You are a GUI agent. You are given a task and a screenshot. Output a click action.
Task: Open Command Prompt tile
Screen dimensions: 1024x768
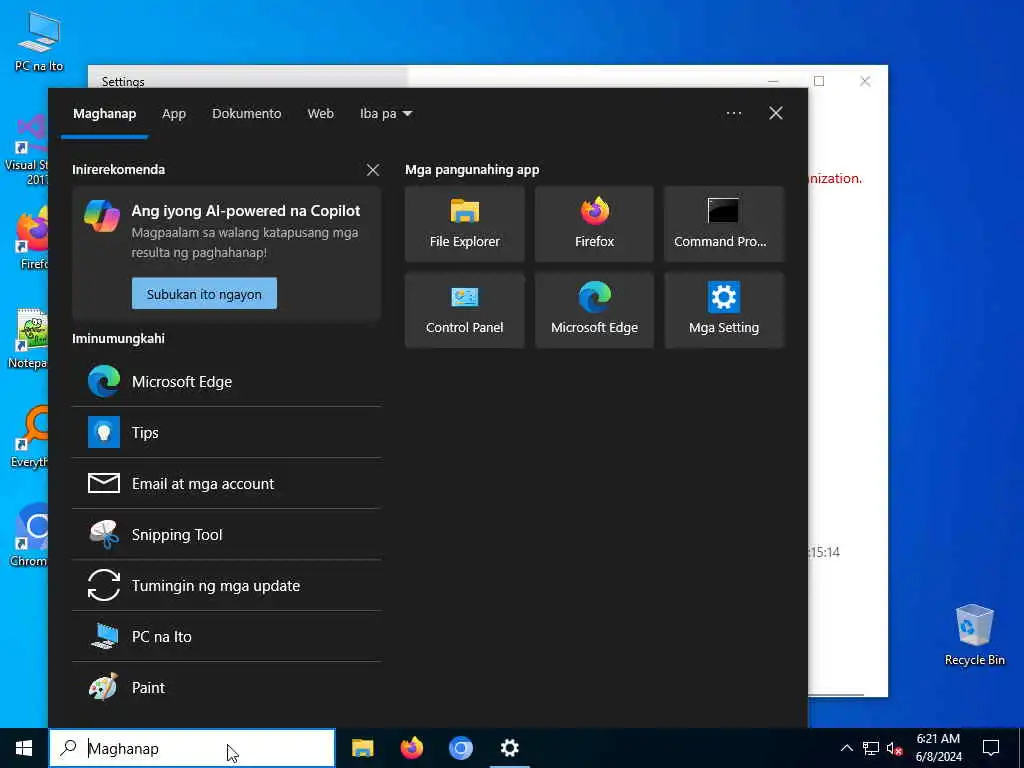click(x=724, y=224)
